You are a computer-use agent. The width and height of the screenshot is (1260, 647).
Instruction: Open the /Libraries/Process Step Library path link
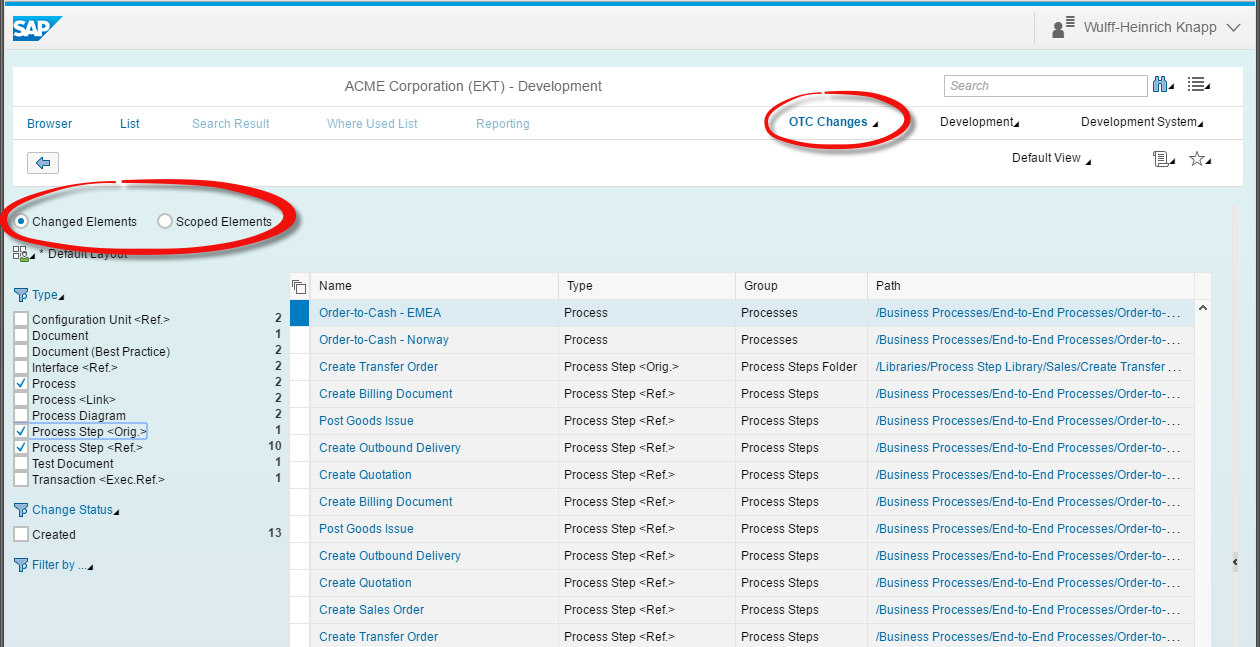click(x=1029, y=367)
